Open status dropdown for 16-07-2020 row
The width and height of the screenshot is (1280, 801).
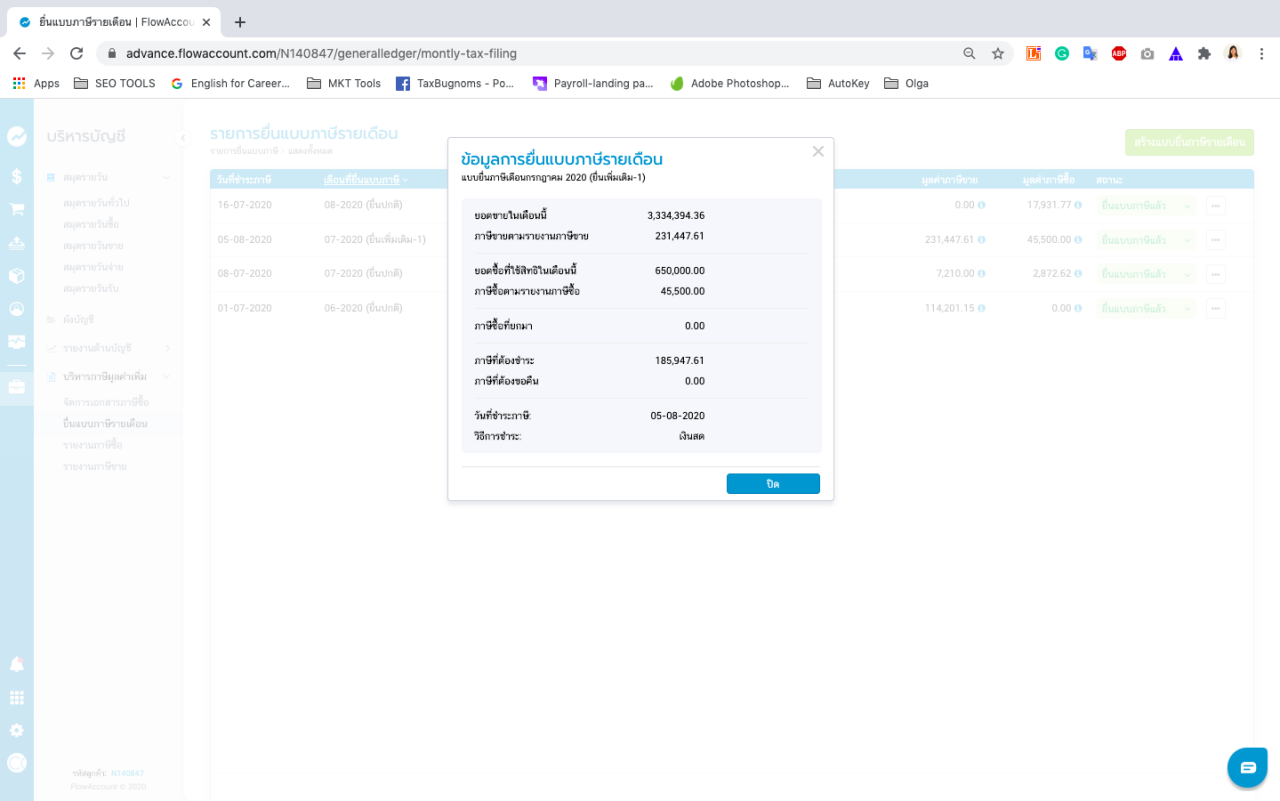[x=1146, y=205]
